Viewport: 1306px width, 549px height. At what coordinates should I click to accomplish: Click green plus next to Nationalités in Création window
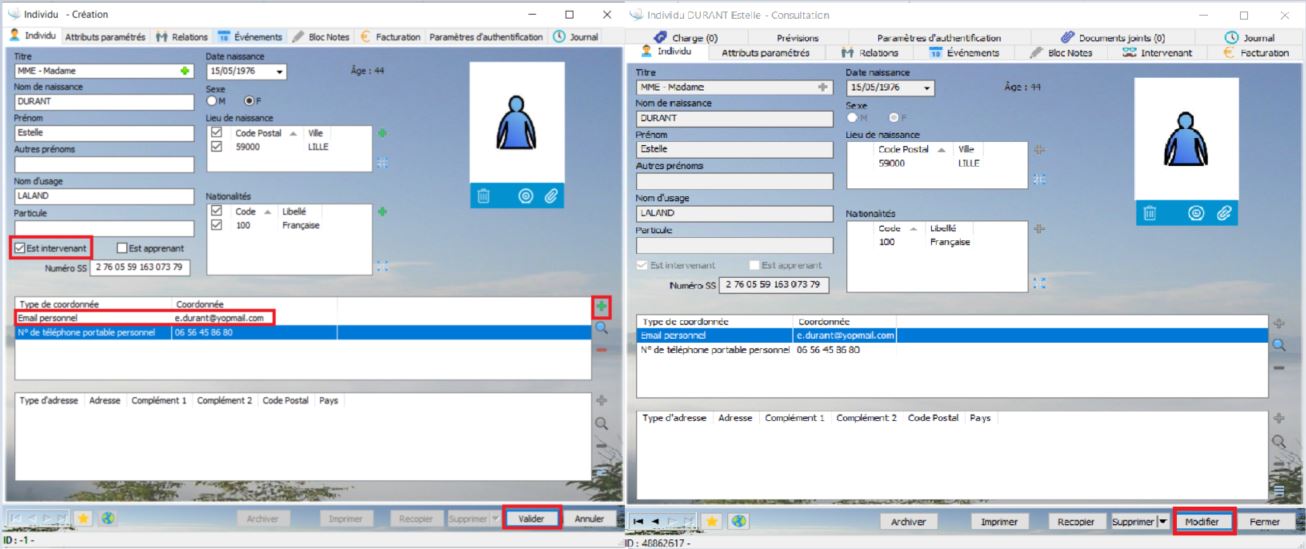381,211
